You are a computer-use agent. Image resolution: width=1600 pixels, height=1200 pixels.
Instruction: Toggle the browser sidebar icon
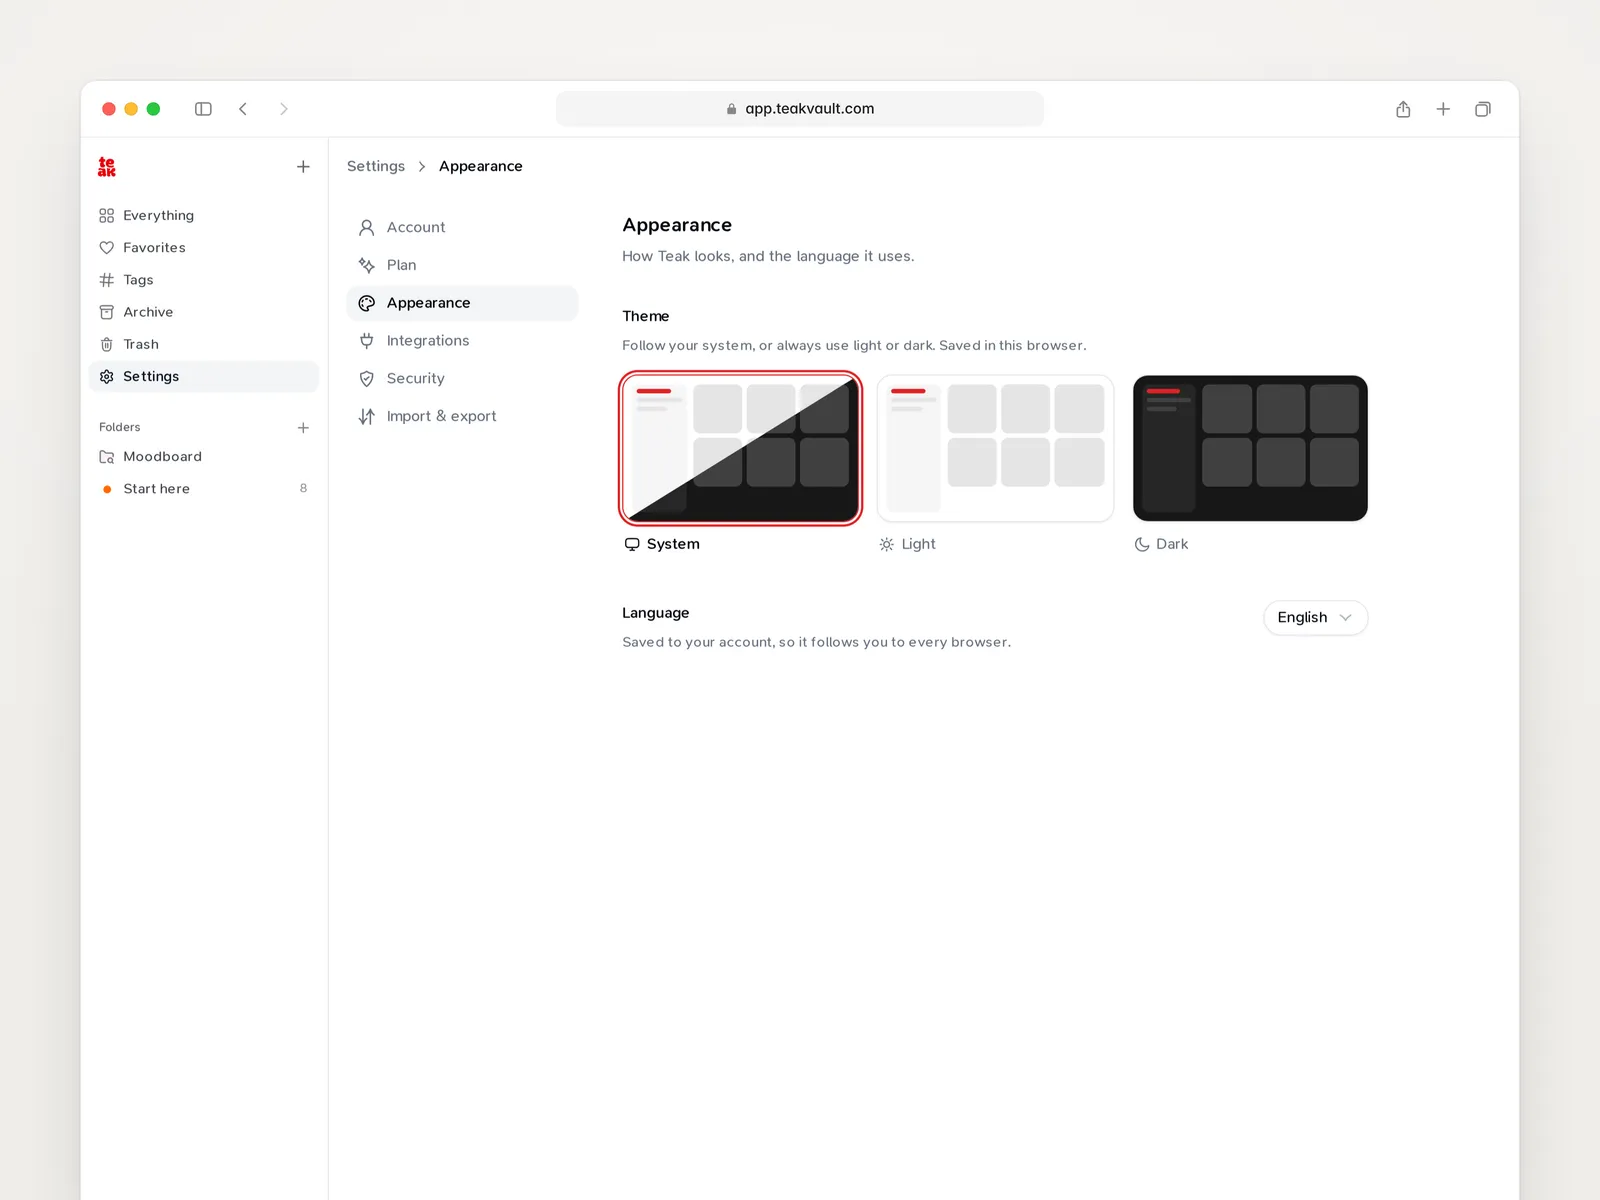pos(203,109)
